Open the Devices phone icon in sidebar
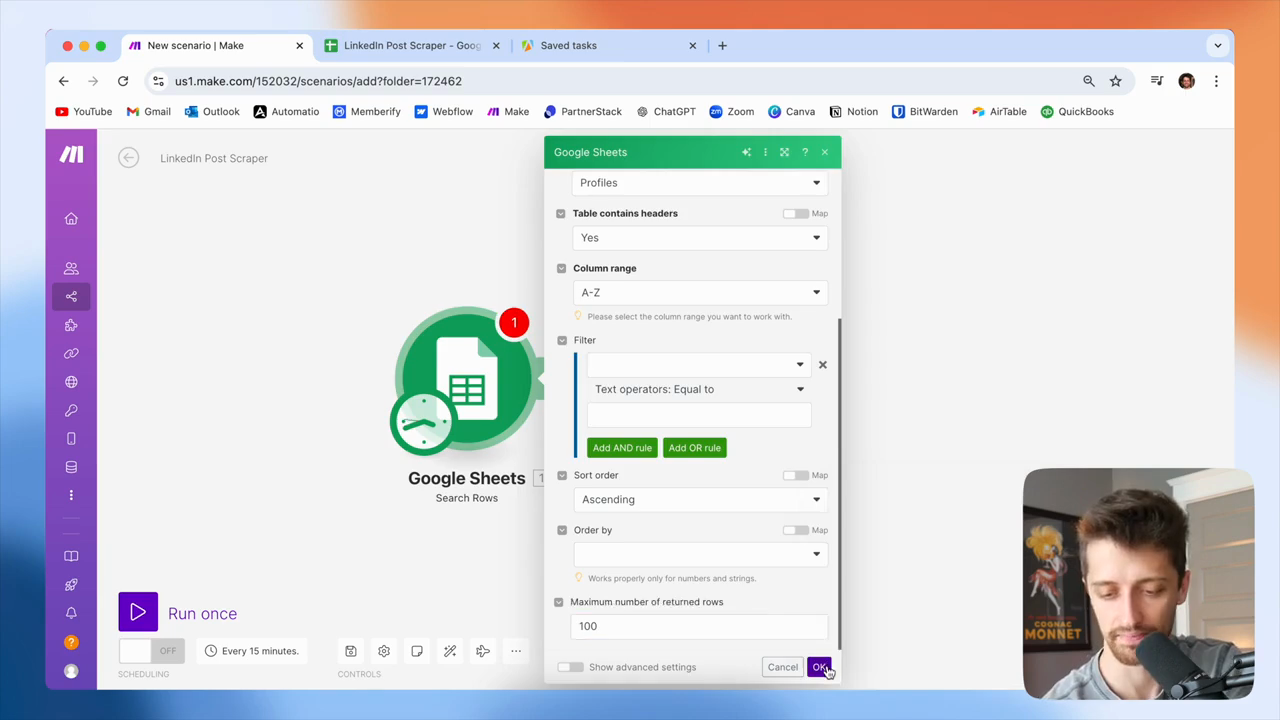This screenshot has width=1280, height=720. [x=71, y=438]
